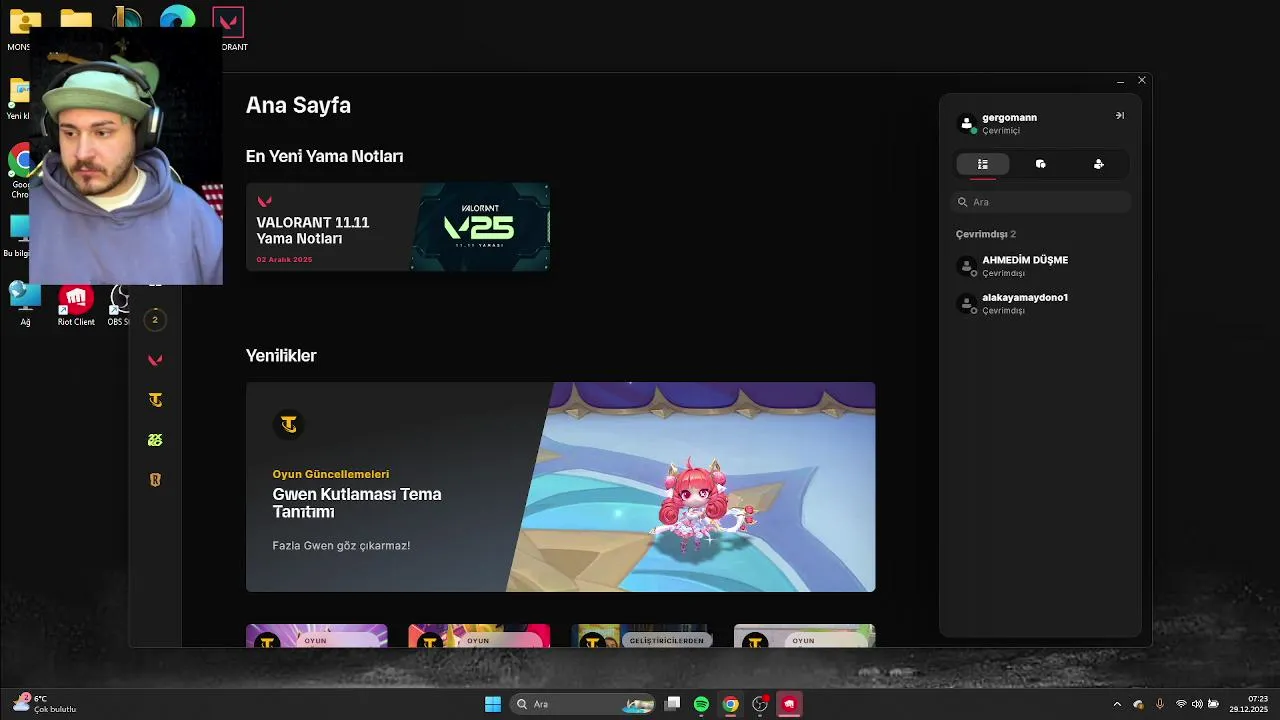This screenshot has width=1280, height=720.
Task: Open Teamfight Tactics from the sidebar
Action: tap(155, 400)
